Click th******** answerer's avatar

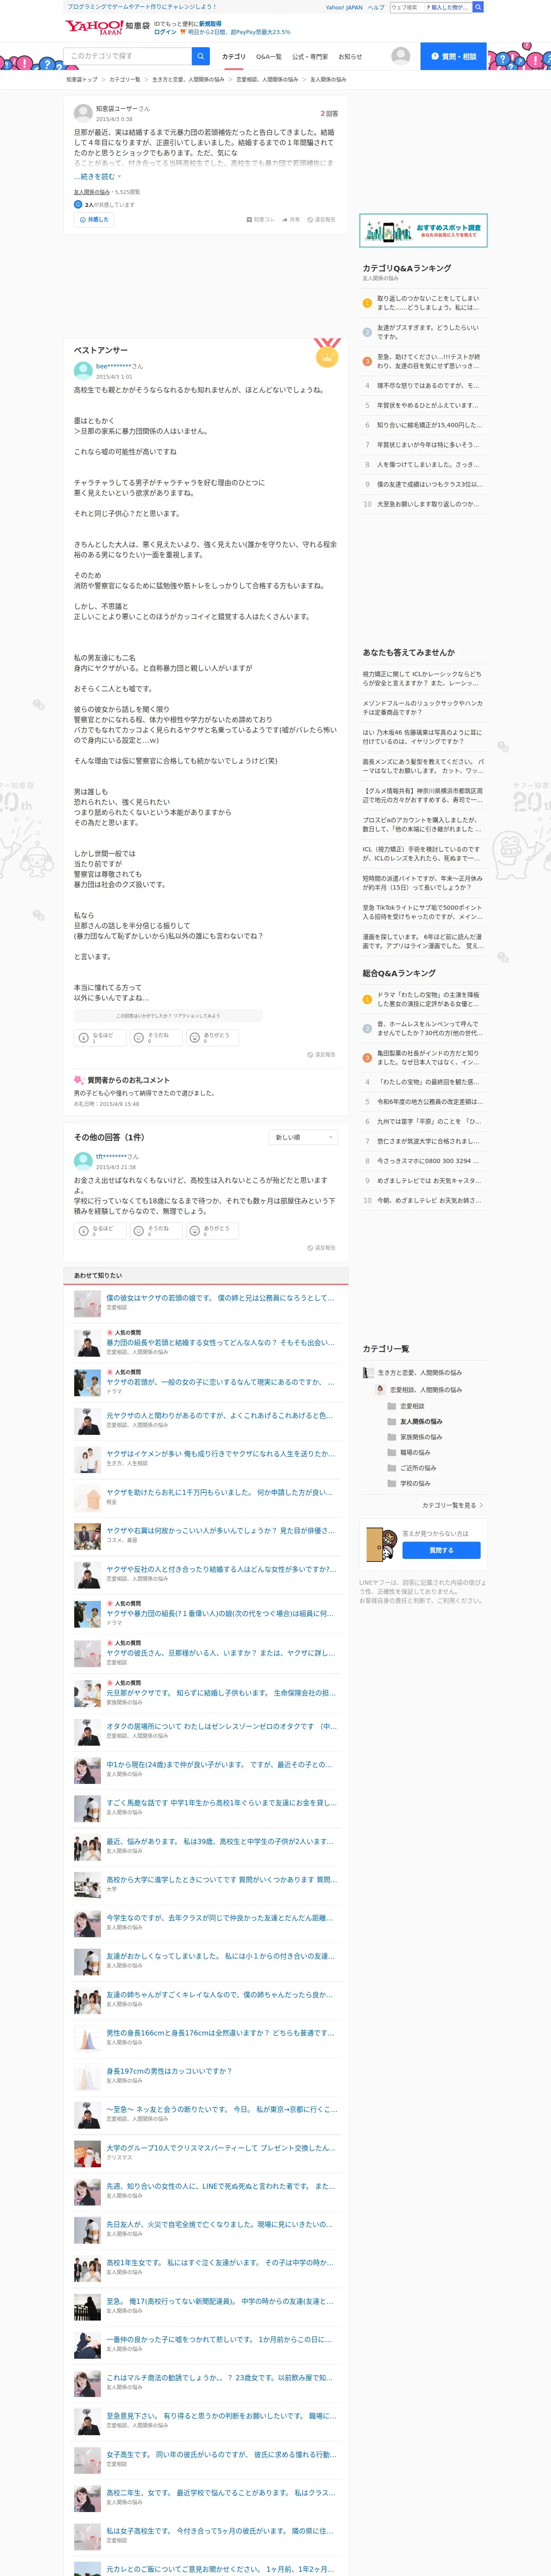pos(83,1160)
